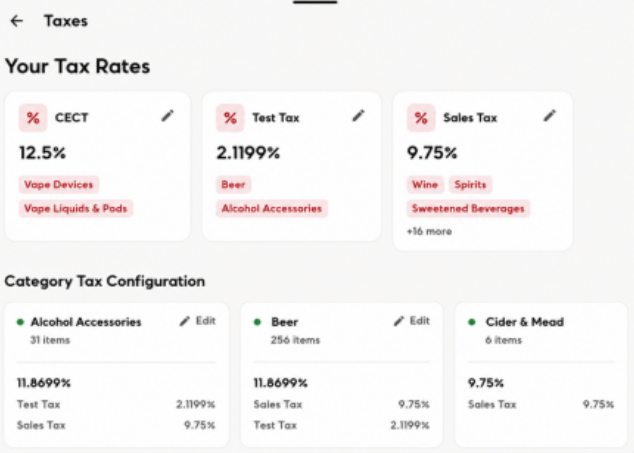
Task: Select the Spirits tag under Sales Tax
Action: (x=470, y=184)
